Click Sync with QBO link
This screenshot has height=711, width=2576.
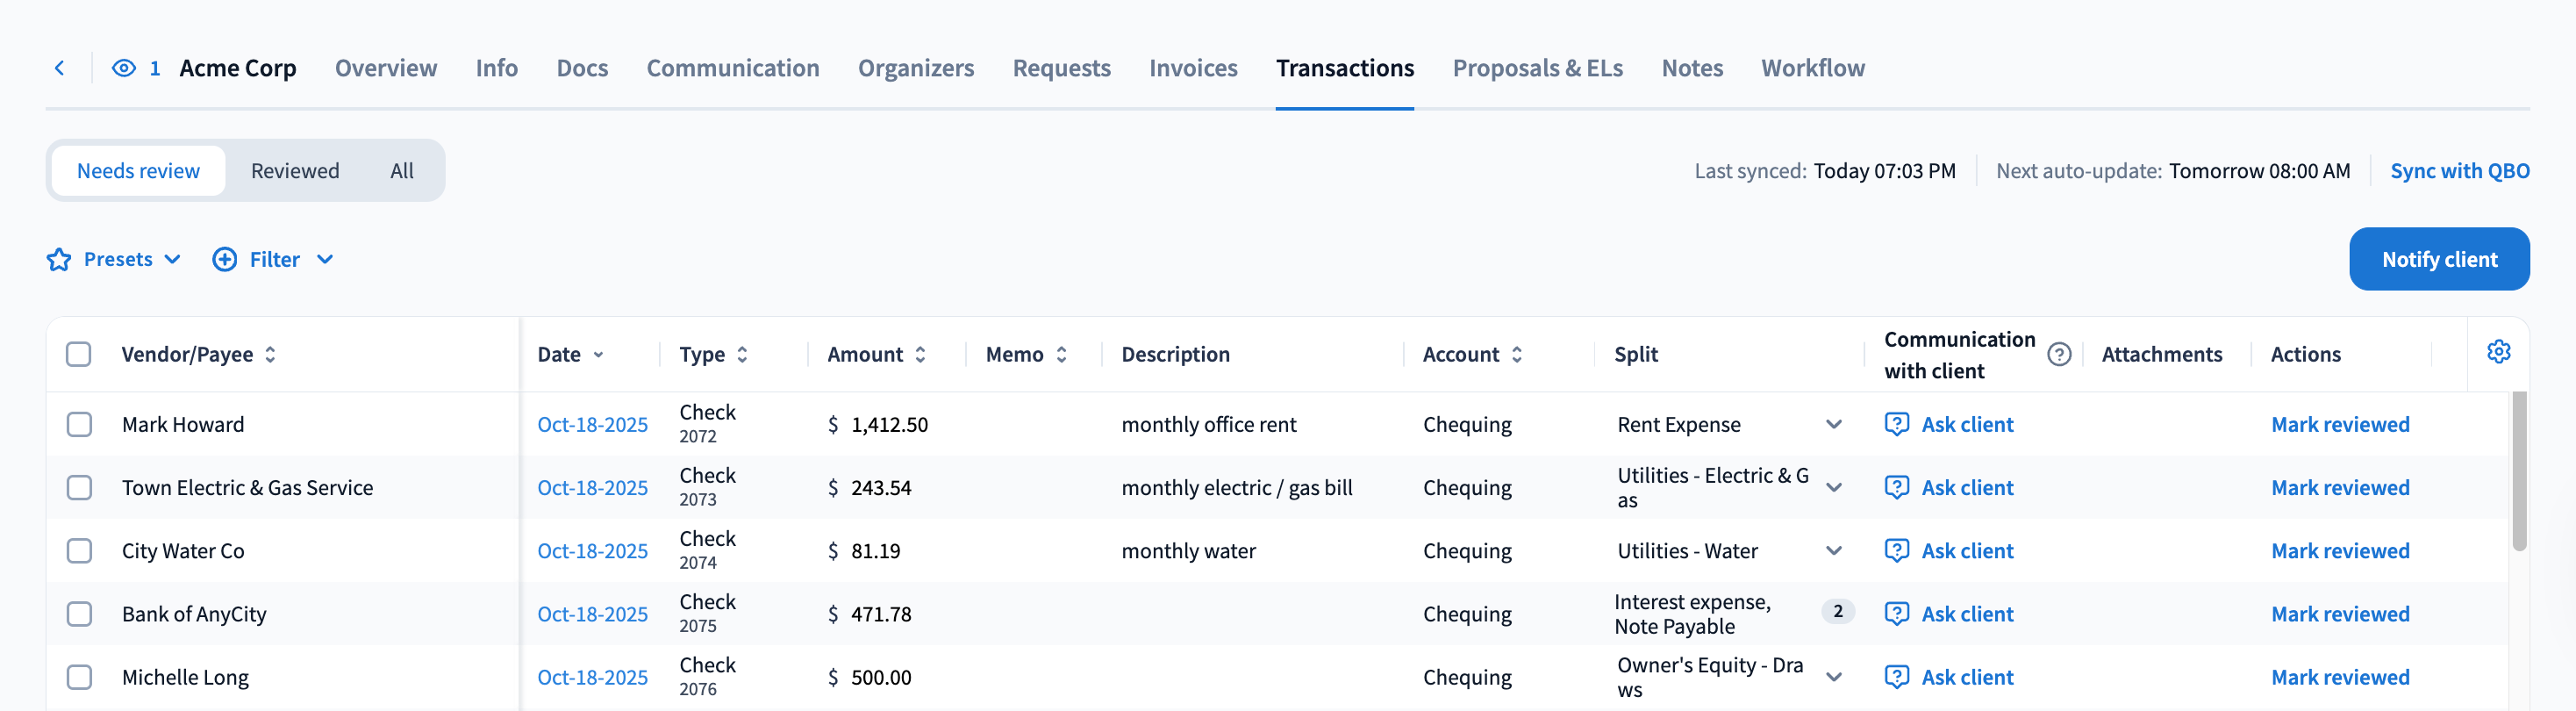2460,171
